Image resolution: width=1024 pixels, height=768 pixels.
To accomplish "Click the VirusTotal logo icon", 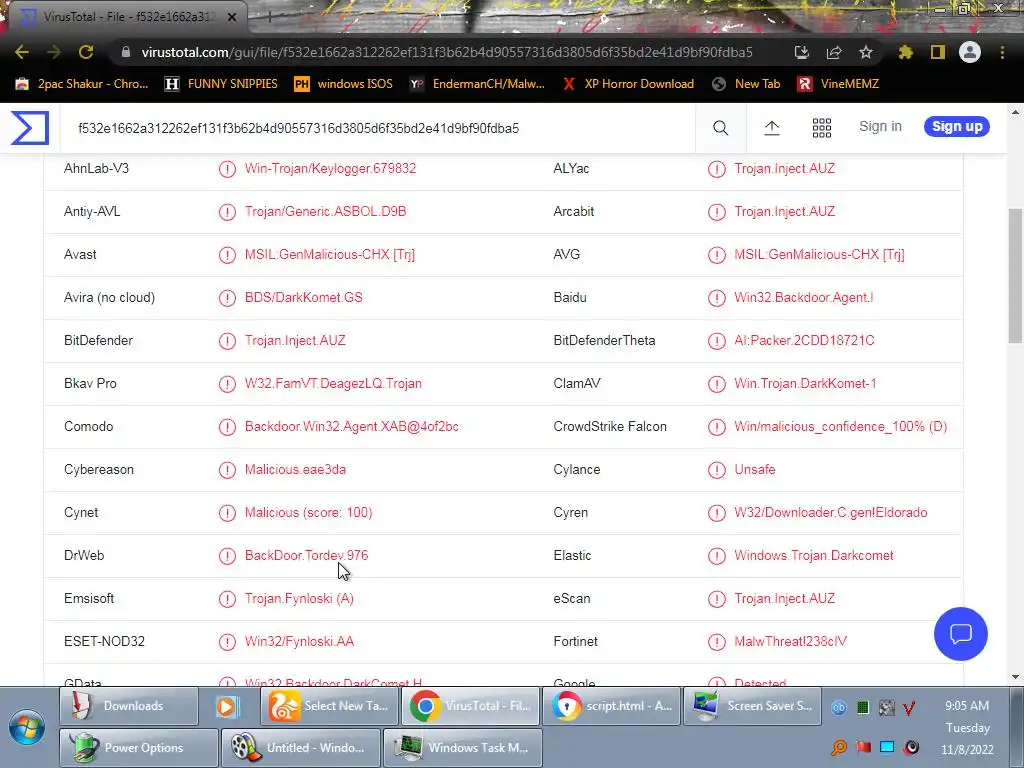I will (x=29, y=127).
